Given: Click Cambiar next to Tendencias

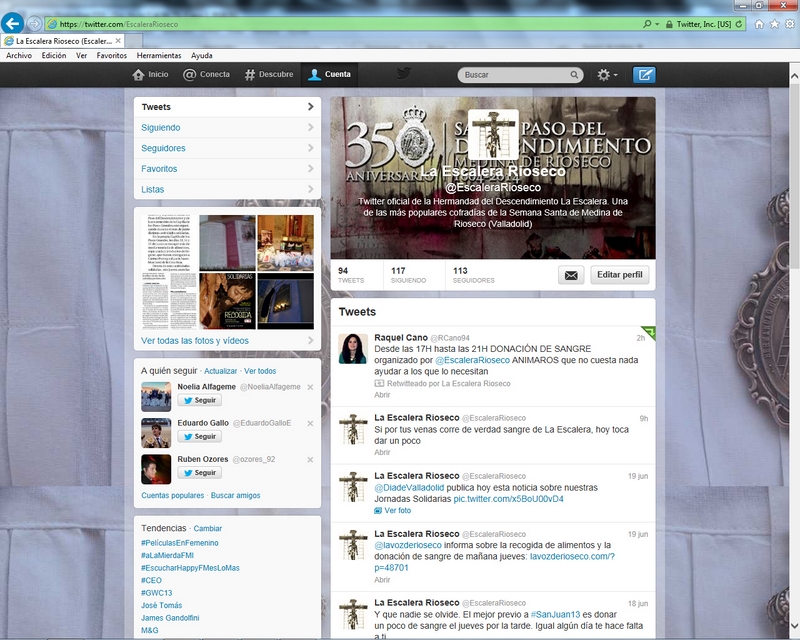Looking at the screenshot, I should [x=208, y=529].
